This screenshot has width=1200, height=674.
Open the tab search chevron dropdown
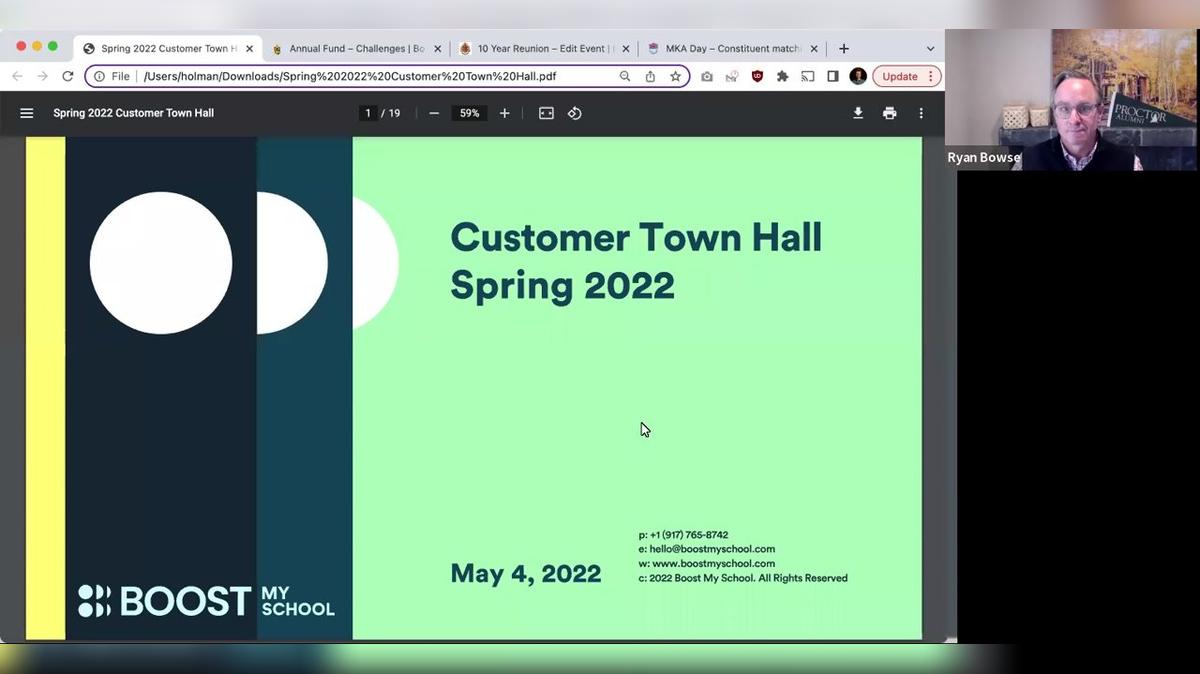point(929,48)
